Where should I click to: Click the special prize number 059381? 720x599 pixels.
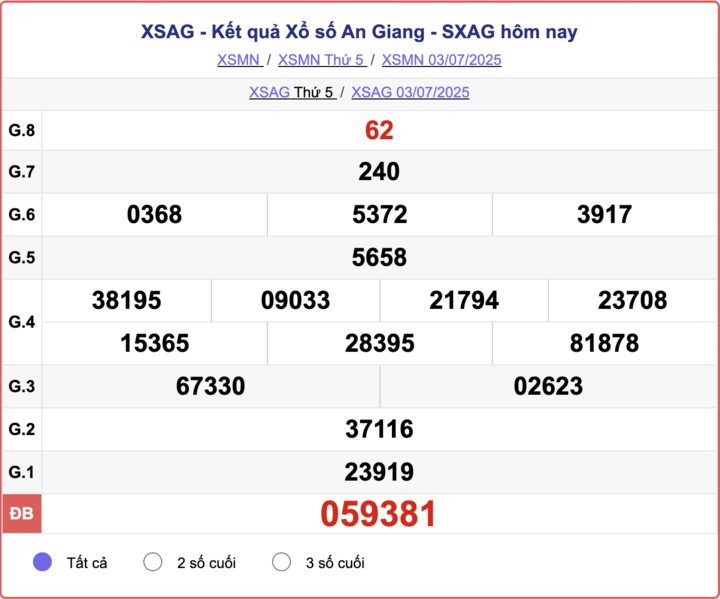[x=379, y=514]
